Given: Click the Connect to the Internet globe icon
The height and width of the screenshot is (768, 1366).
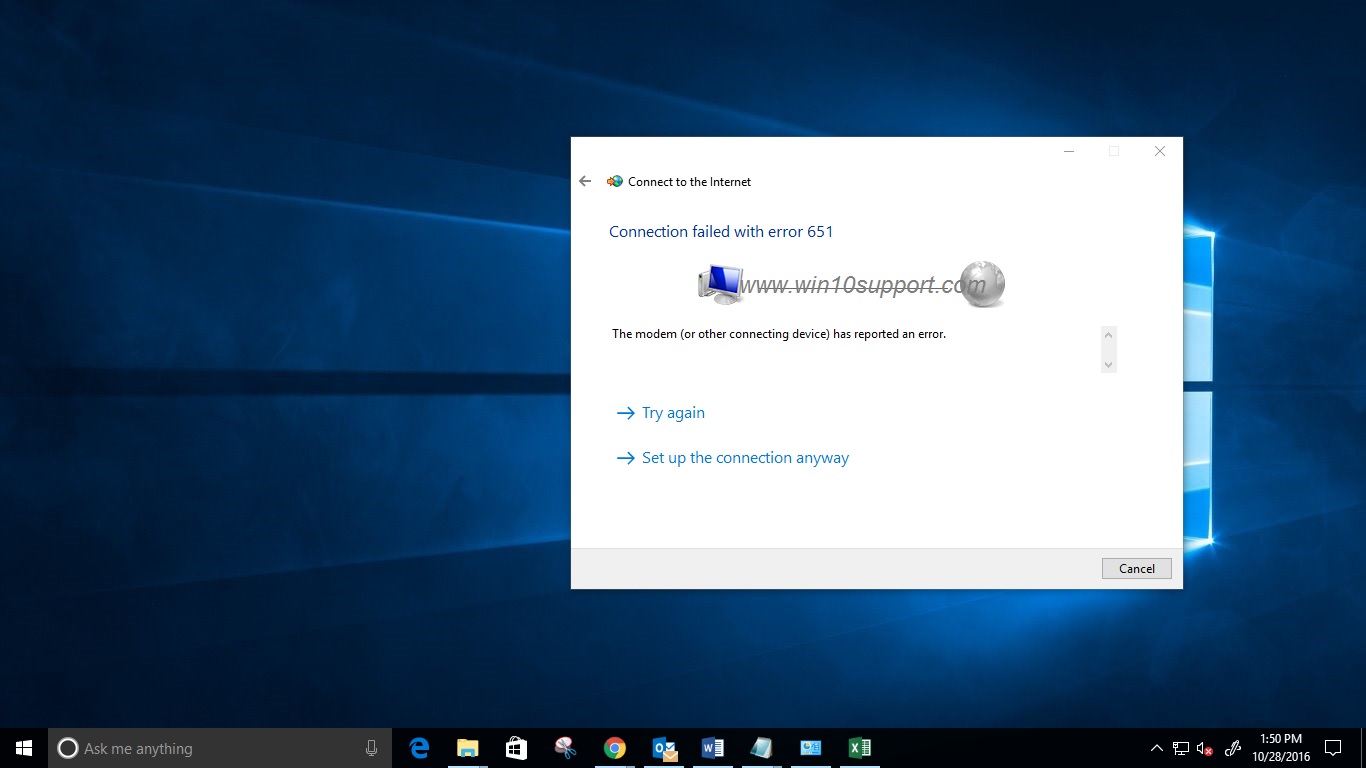Looking at the screenshot, I should pos(614,181).
